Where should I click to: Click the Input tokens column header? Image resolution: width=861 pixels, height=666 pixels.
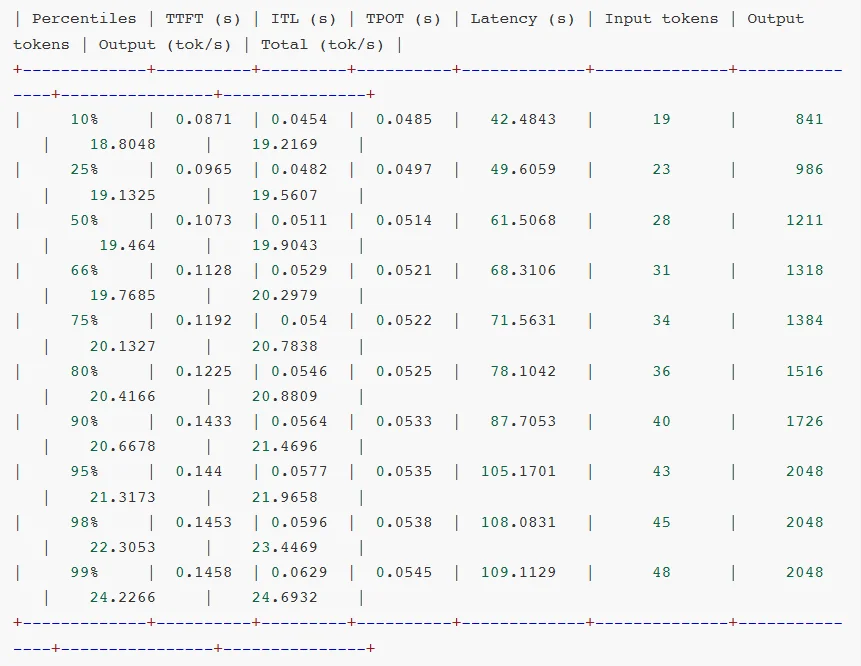[x=661, y=19]
